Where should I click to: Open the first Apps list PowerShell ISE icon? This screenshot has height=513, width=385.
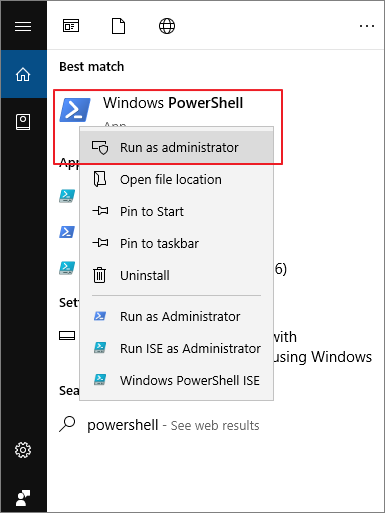pos(67,196)
